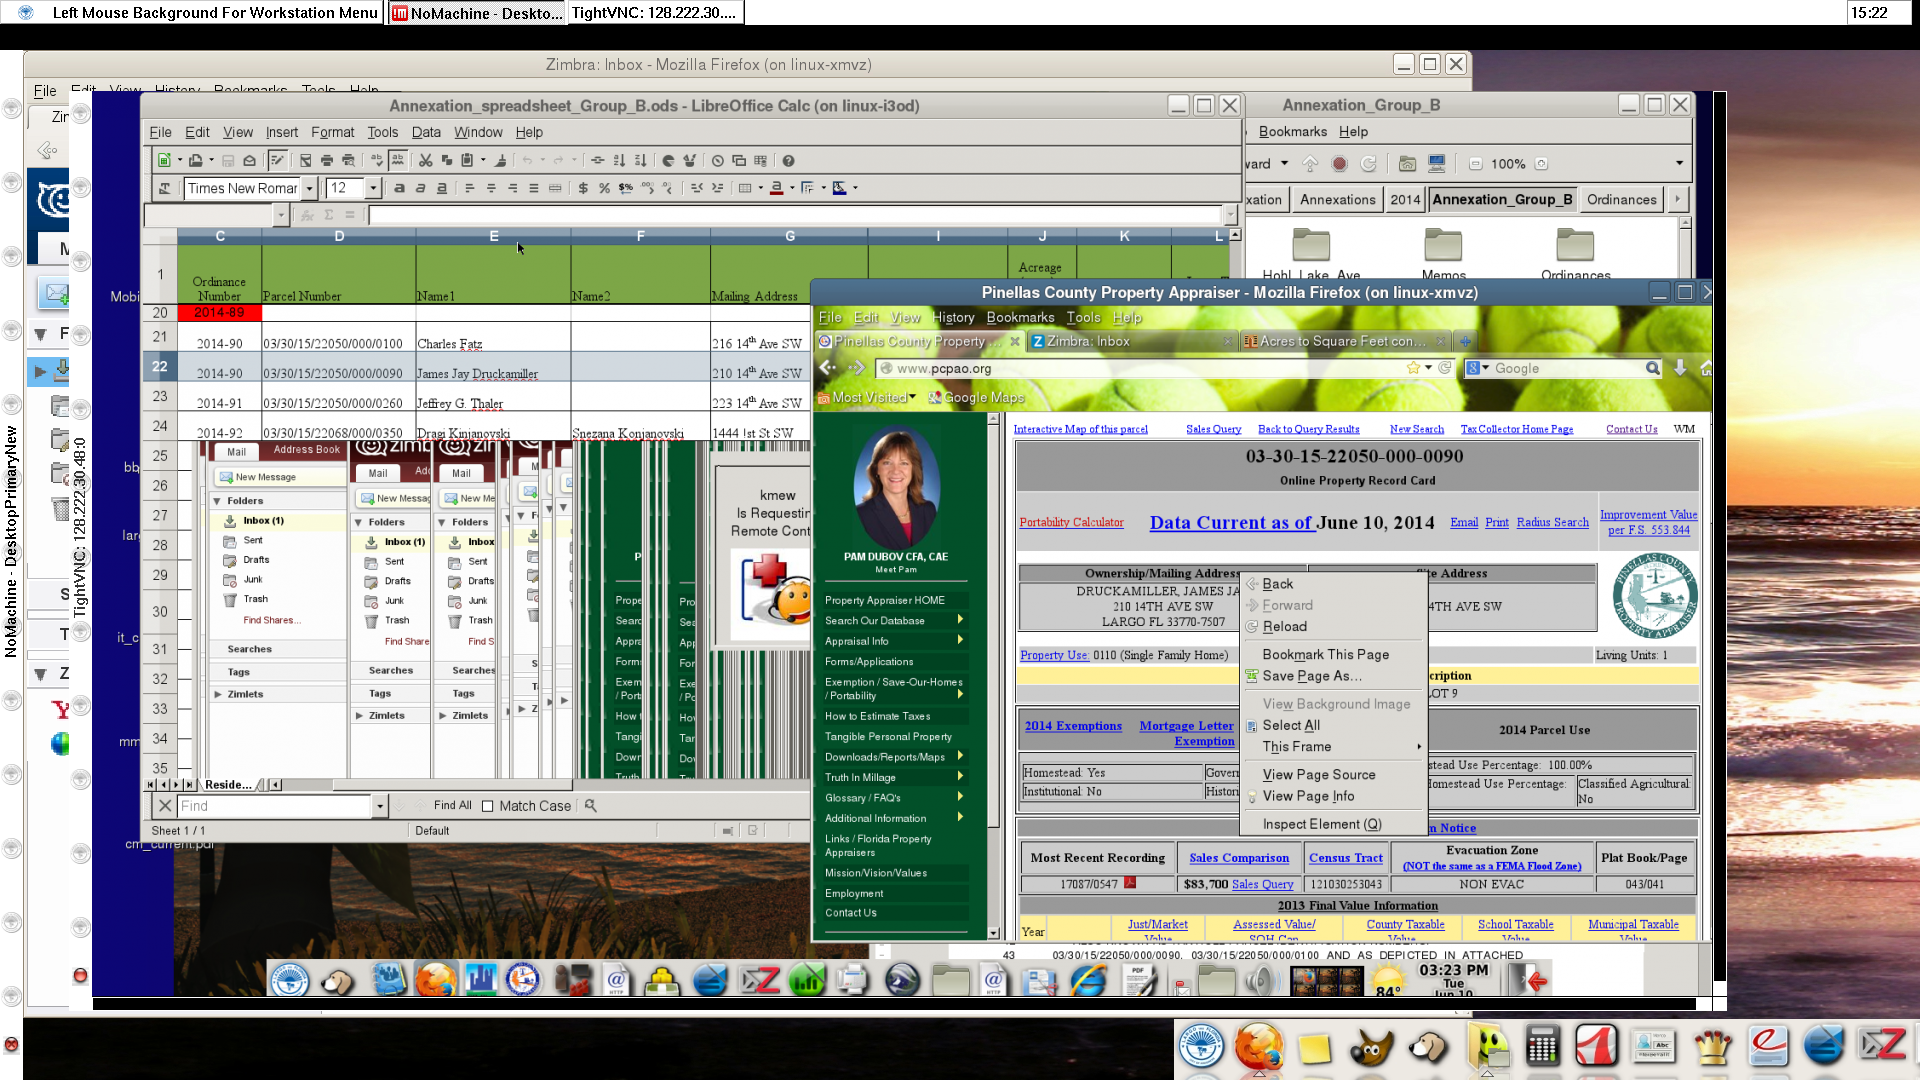This screenshot has height=1080, width=1920.
Task: Follow the Interactive Map of this parcel link
Action: 1080,429
